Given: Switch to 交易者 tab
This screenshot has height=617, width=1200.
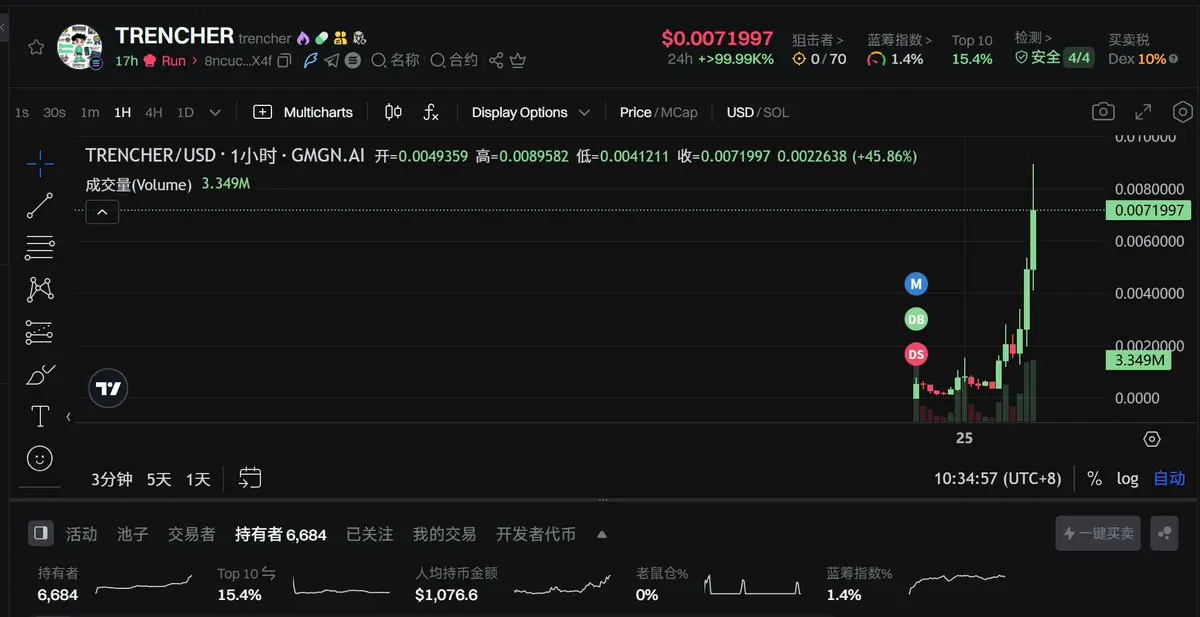Looking at the screenshot, I should (x=191, y=534).
